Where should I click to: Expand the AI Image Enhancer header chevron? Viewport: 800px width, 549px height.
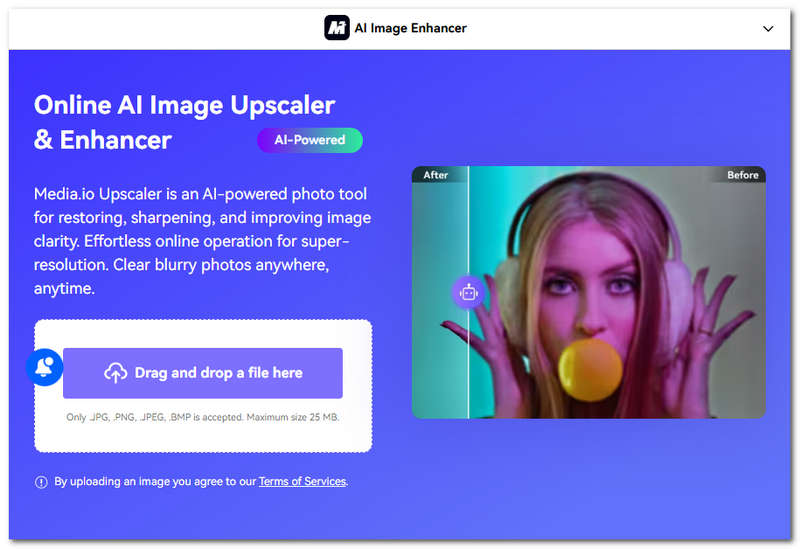coord(767,29)
